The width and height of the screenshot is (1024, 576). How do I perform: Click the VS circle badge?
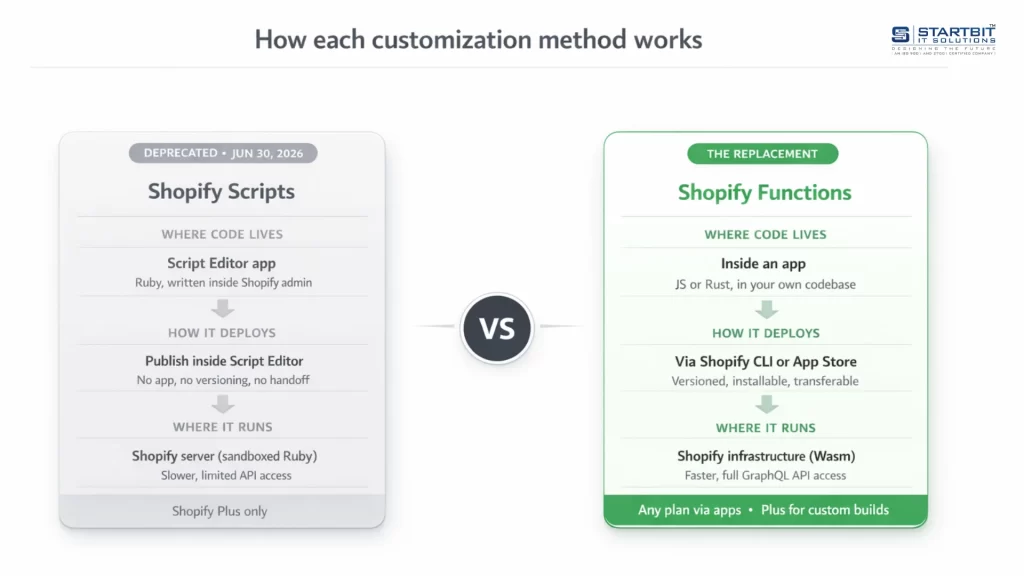tap(497, 327)
